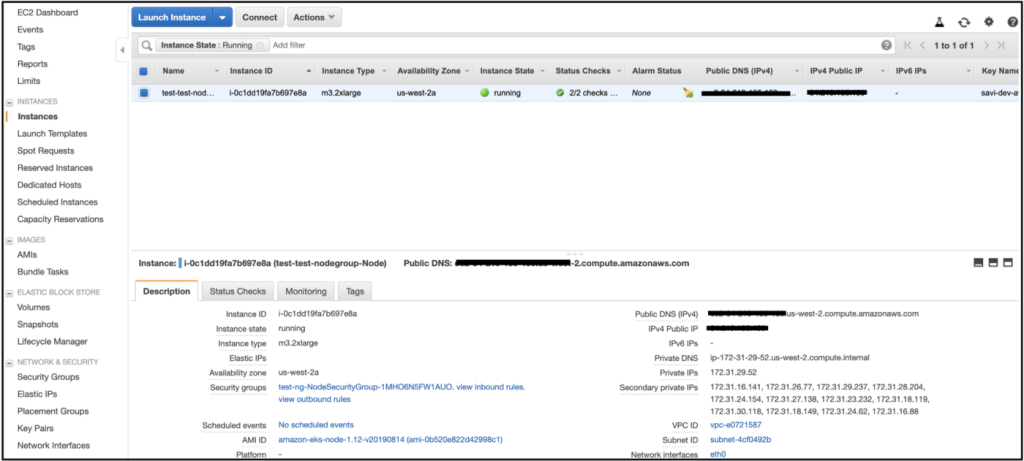Go to the last page of results
This screenshot has height=461, width=1024.
(x=1000, y=45)
